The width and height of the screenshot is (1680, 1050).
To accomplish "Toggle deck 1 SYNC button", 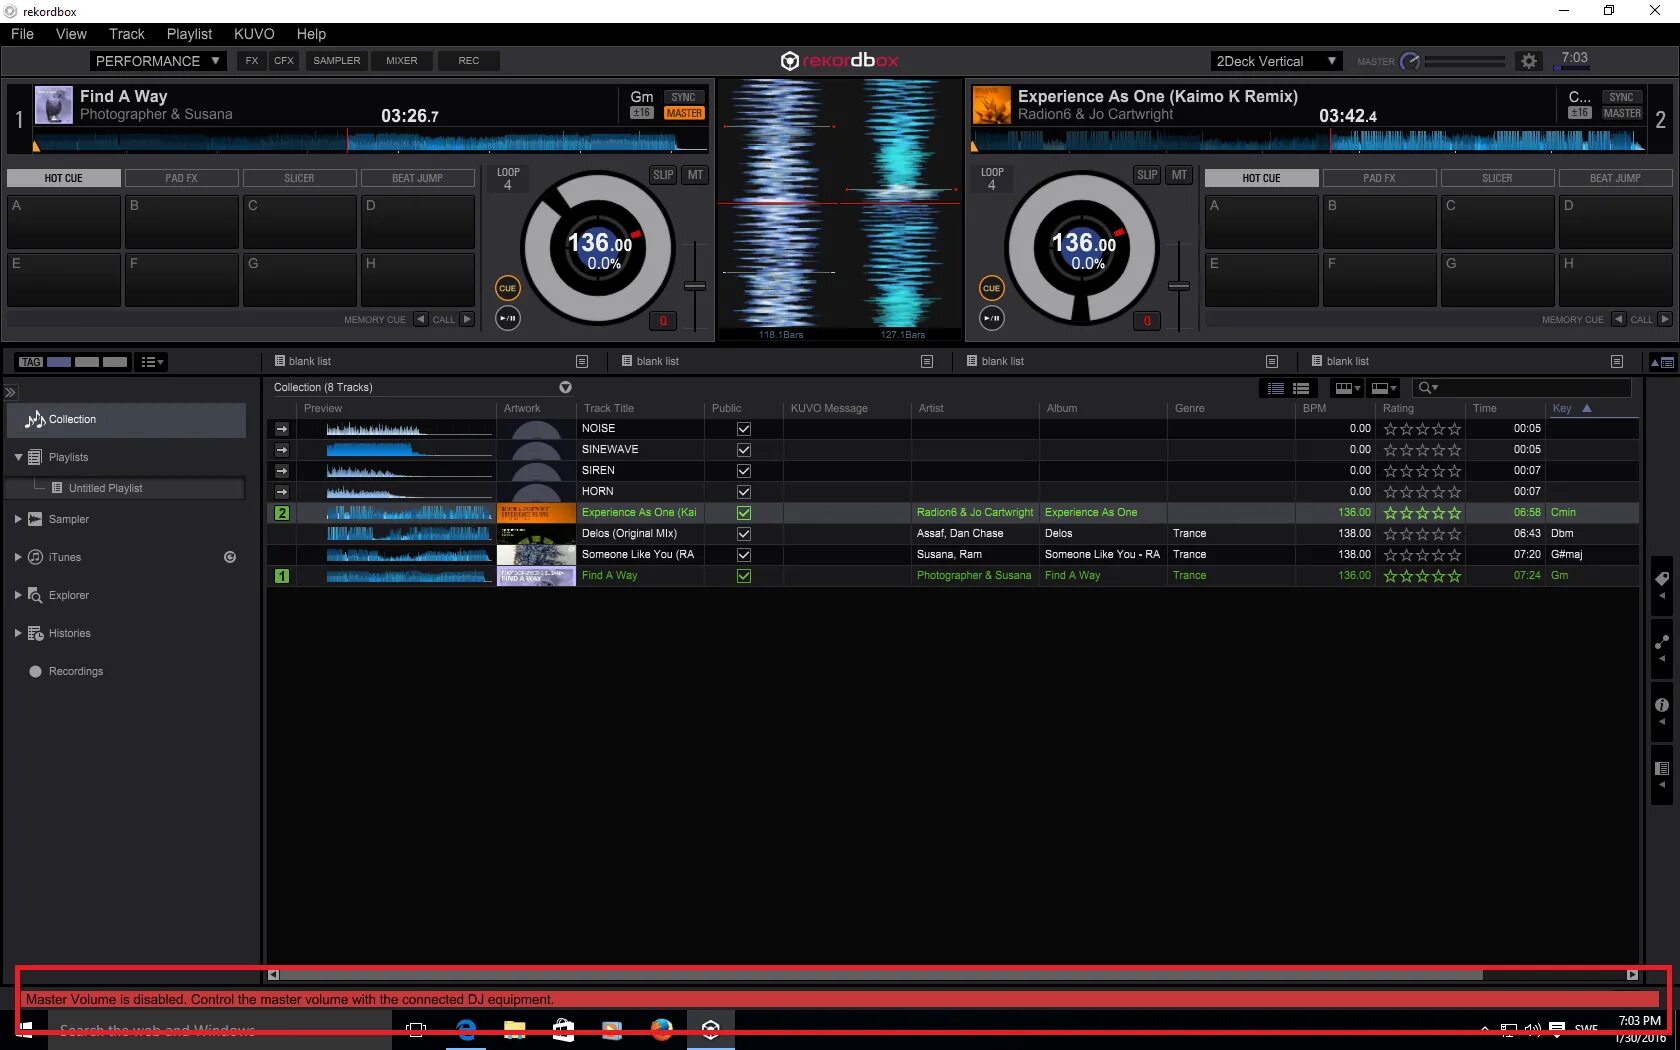I will point(683,97).
